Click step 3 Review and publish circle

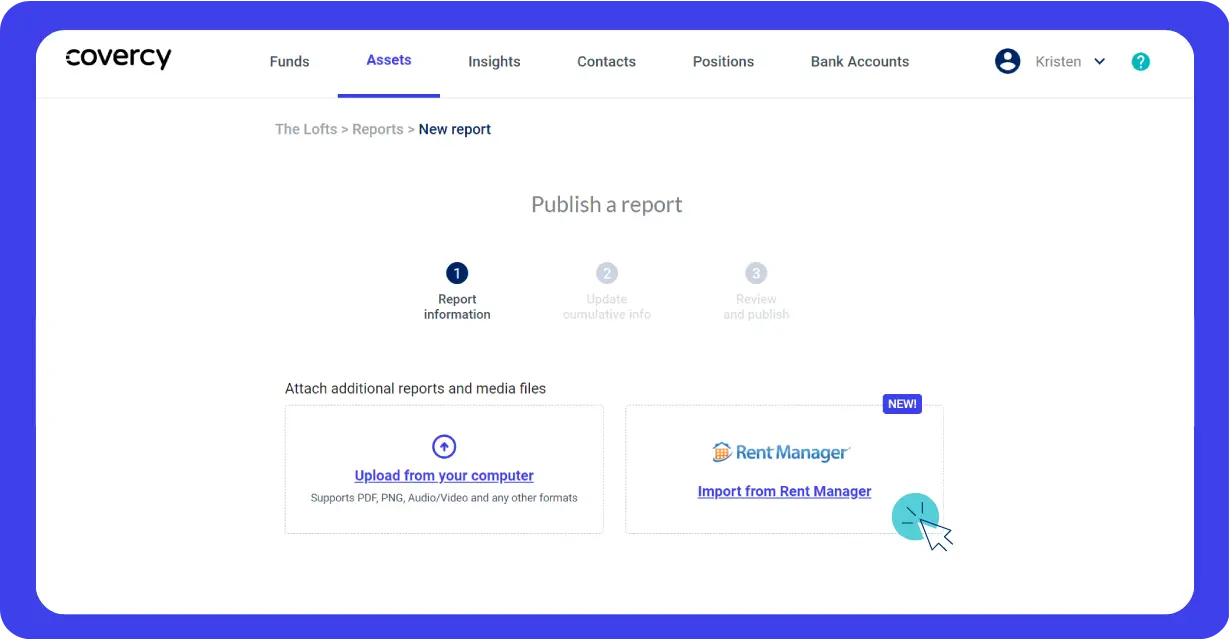tap(755, 272)
